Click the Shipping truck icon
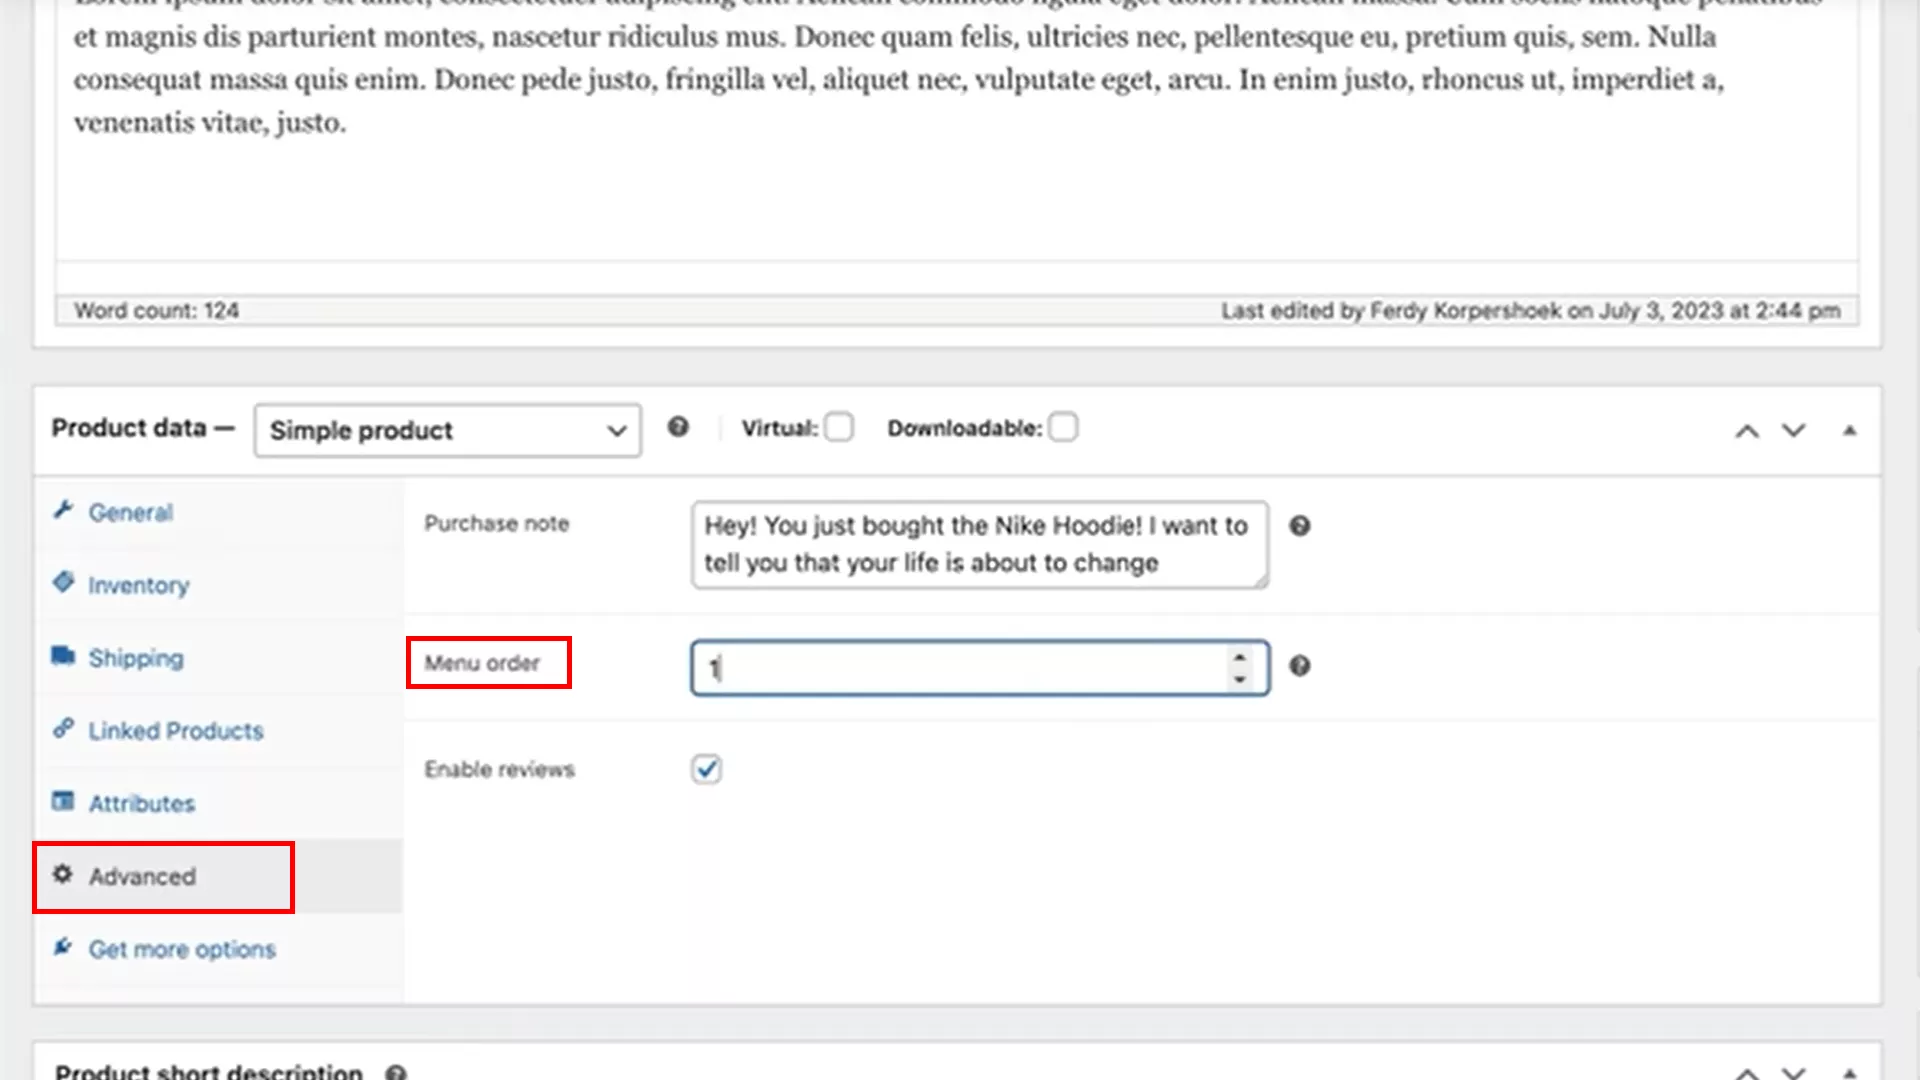This screenshot has width=1920, height=1080. [x=64, y=656]
